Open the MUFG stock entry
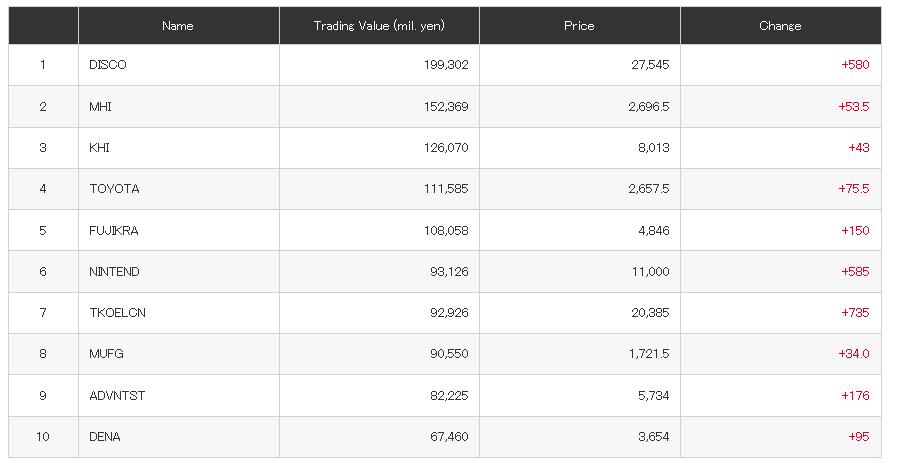The width and height of the screenshot is (897, 470). point(106,354)
